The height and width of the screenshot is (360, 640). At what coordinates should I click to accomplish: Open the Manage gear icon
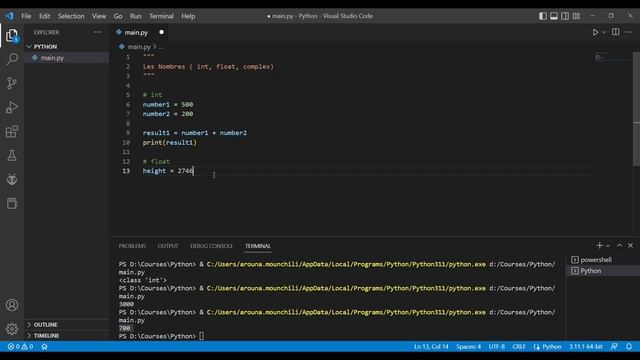point(12,329)
